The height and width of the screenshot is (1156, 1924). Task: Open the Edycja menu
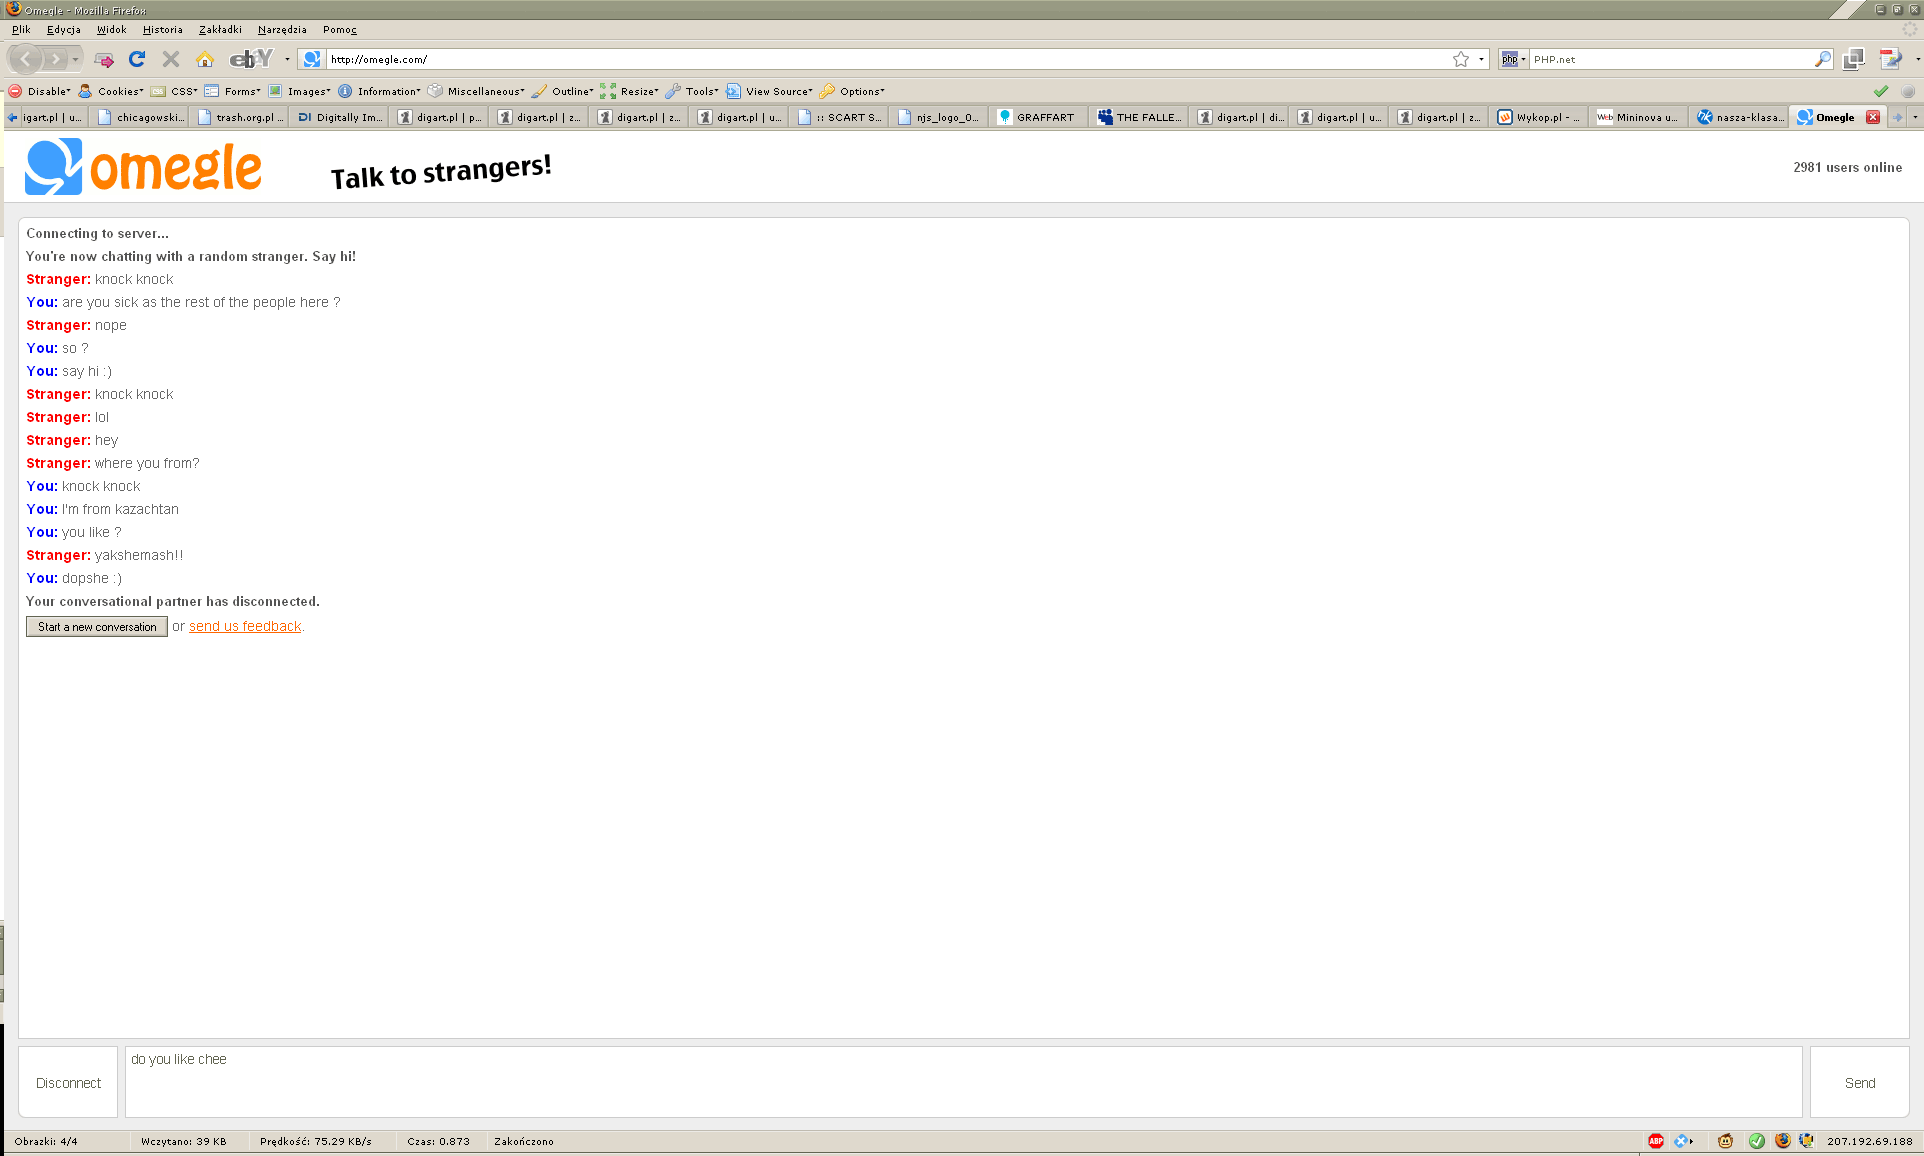coord(63,29)
